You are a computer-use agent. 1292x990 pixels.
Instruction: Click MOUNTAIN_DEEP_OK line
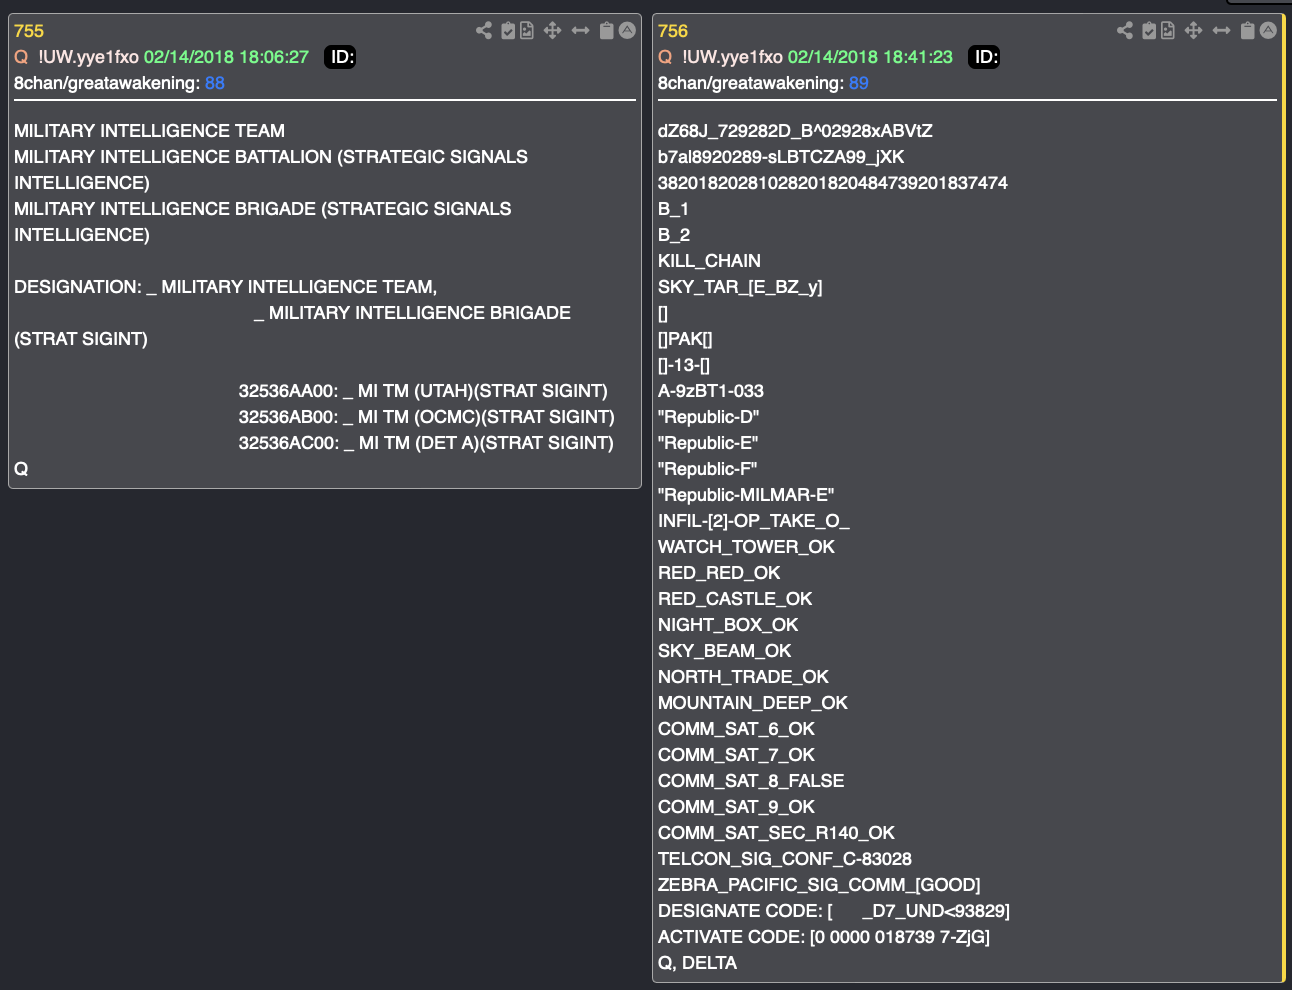(753, 703)
